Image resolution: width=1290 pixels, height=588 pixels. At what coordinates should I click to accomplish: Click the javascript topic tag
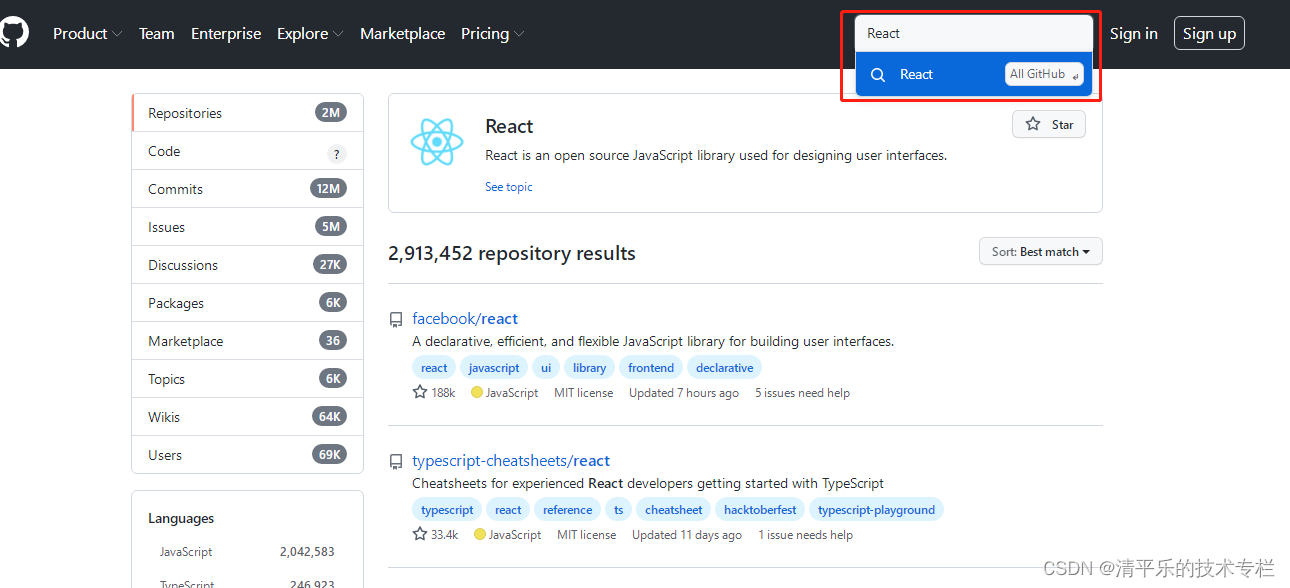[x=494, y=368]
